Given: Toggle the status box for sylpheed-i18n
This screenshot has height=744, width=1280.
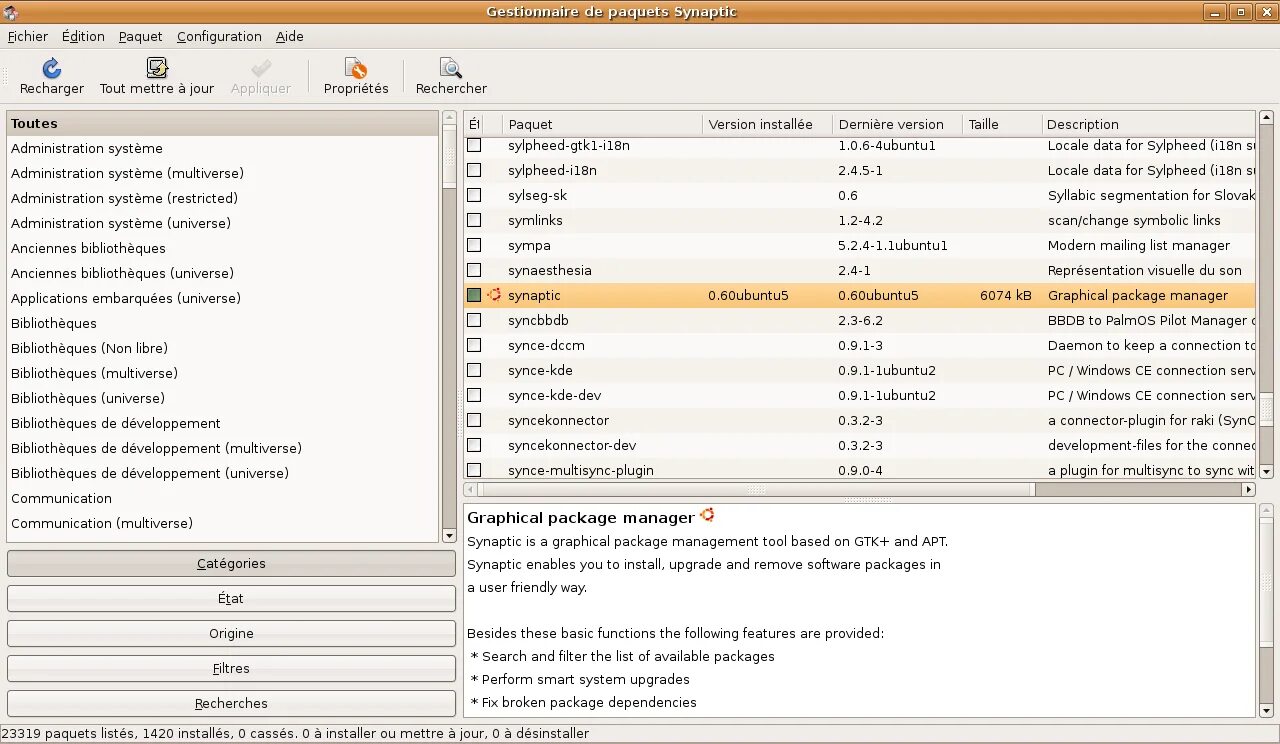Looking at the screenshot, I should tap(474, 170).
